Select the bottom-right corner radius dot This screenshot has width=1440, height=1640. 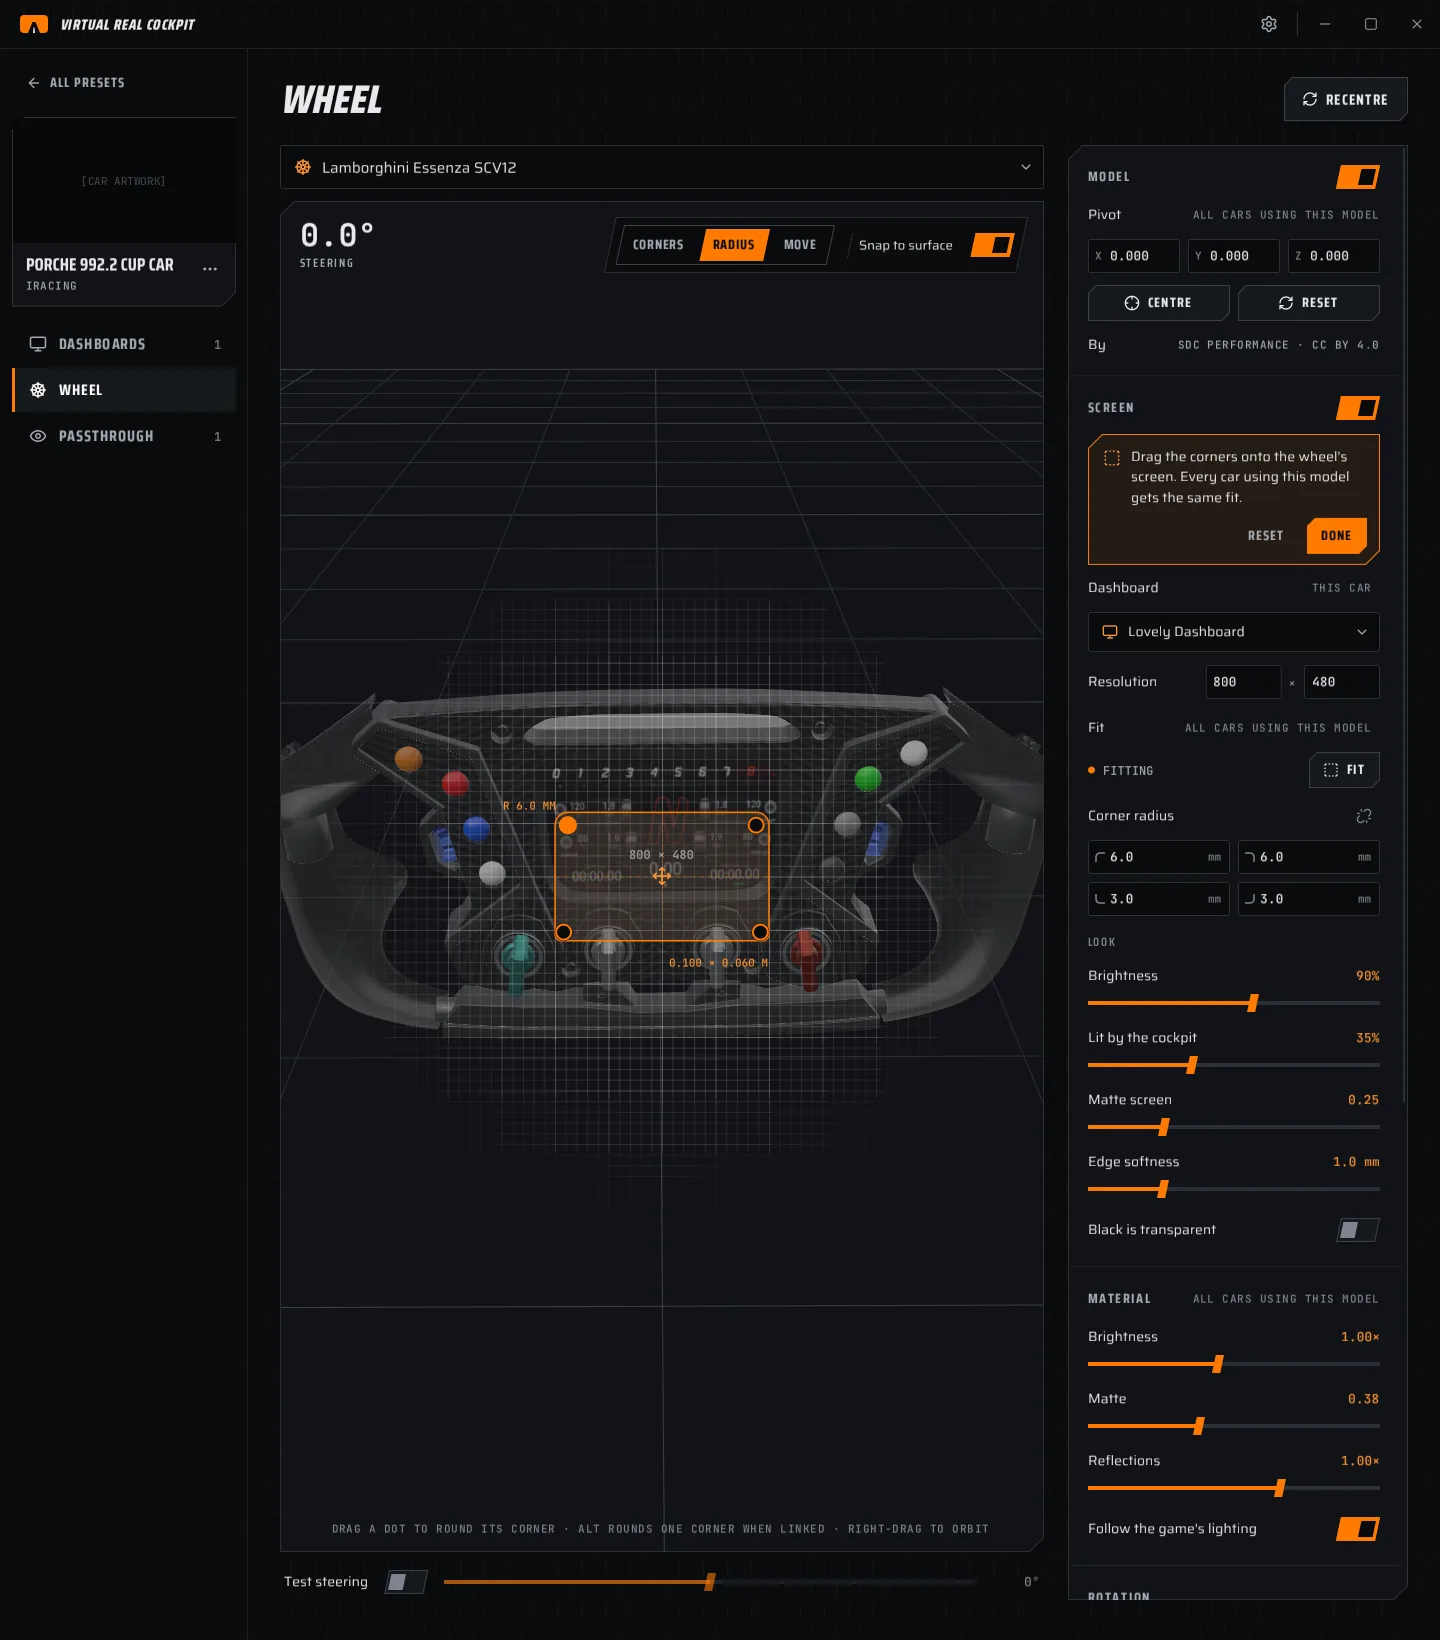pyautogui.click(x=760, y=932)
